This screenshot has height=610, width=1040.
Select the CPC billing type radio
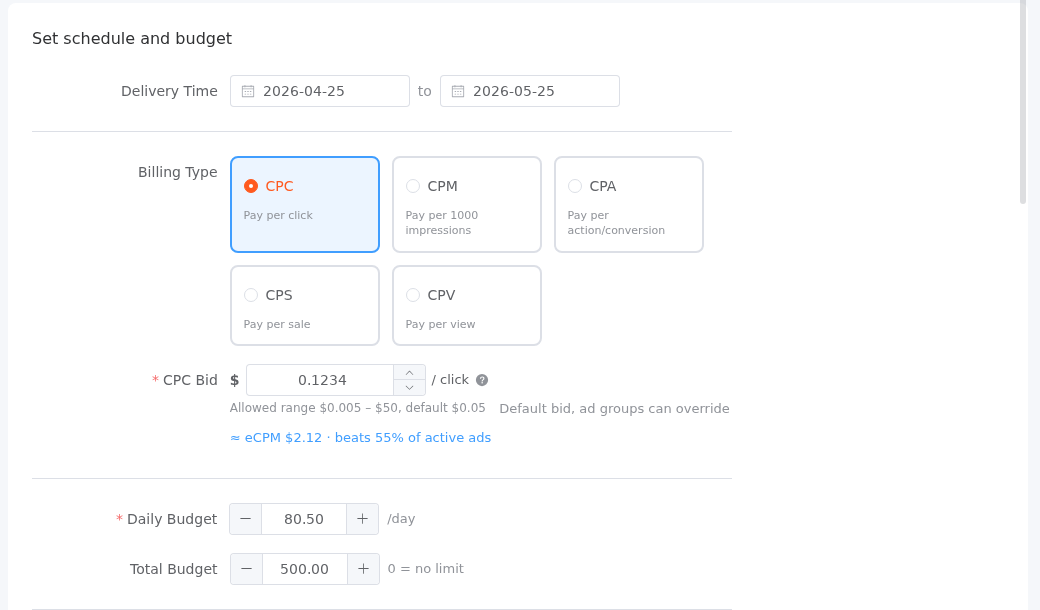pyautogui.click(x=251, y=186)
